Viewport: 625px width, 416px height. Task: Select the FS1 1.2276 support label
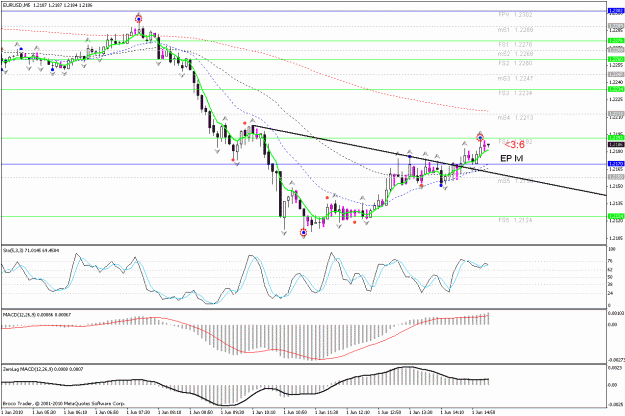click(x=515, y=45)
